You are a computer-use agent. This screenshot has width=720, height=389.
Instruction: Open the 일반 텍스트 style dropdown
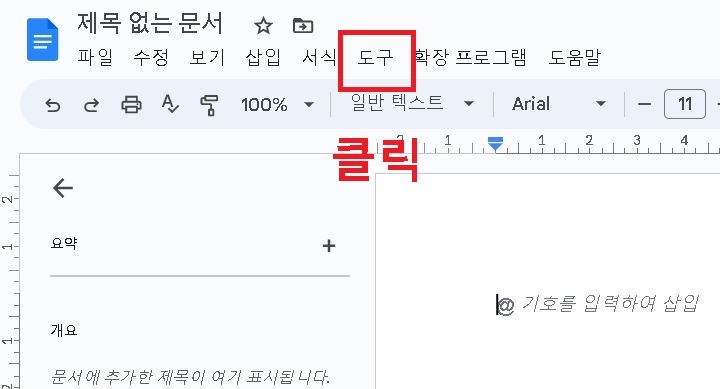[412, 104]
